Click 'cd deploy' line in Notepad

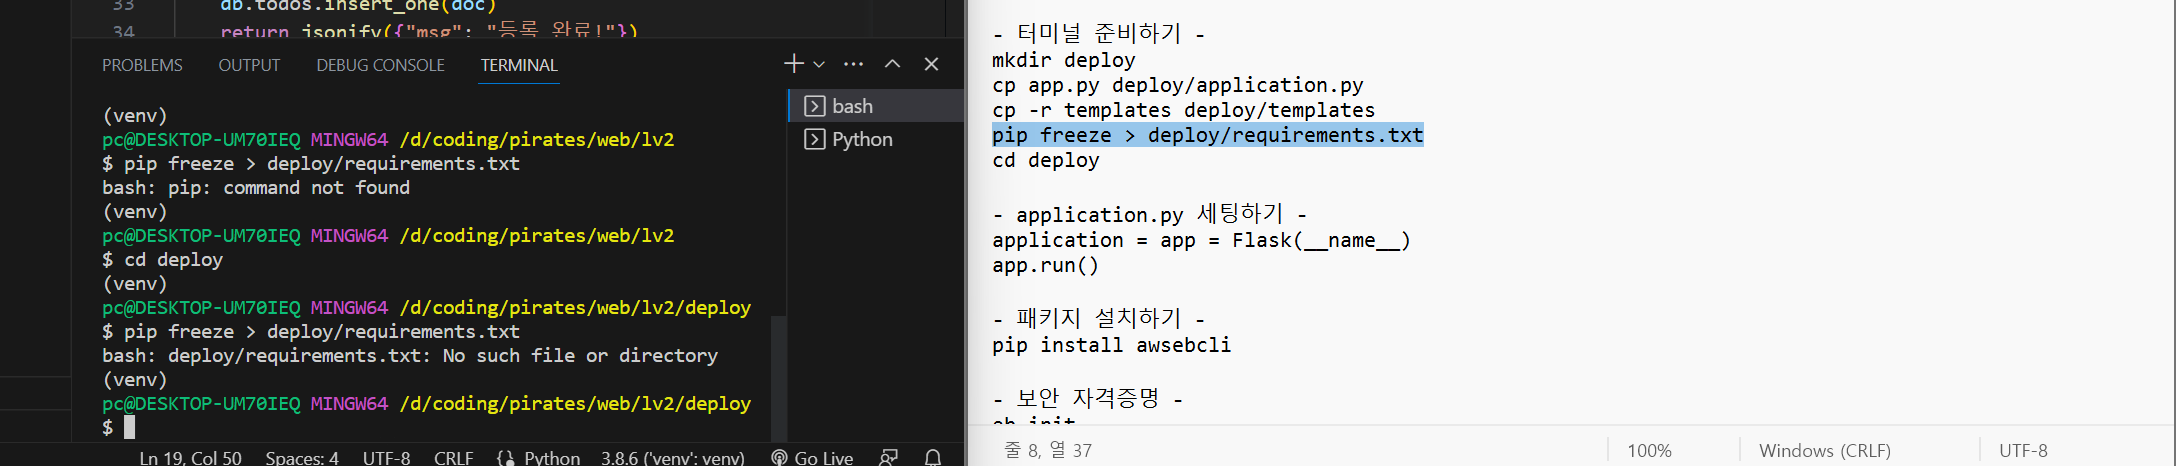pyautogui.click(x=1045, y=160)
